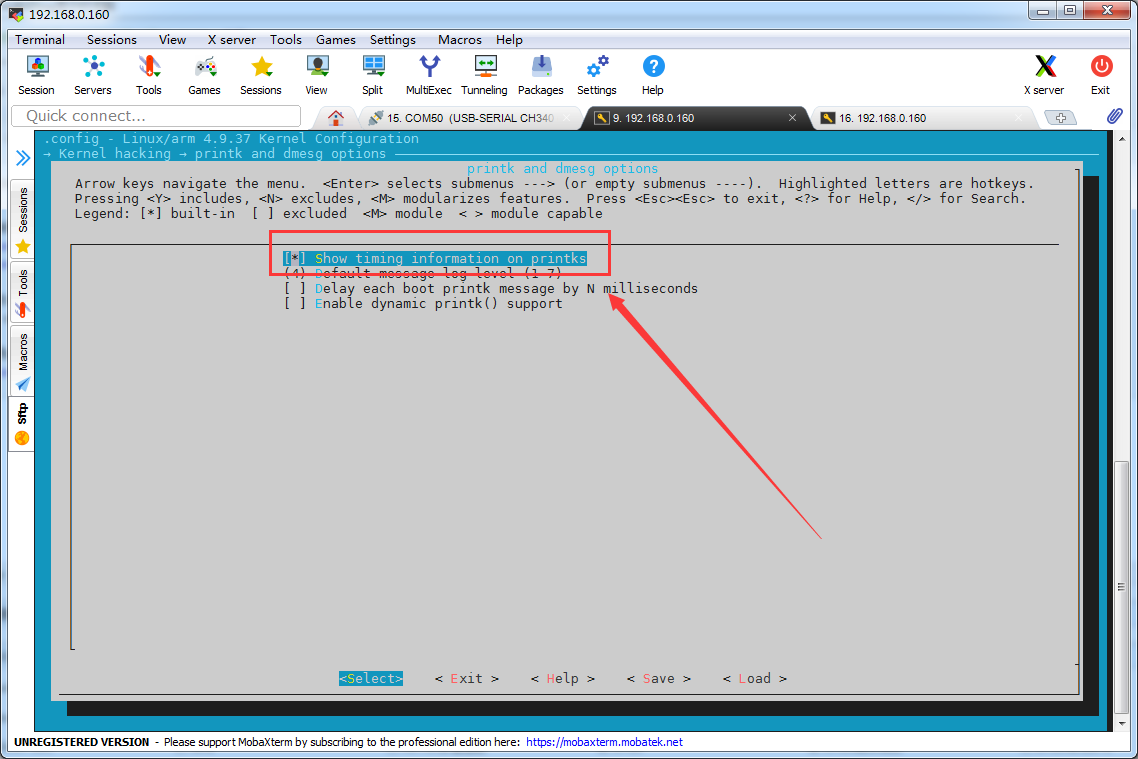The width and height of the screenshot is (1138, 759).
Task: Open the View menu
Action: (173, 40)
